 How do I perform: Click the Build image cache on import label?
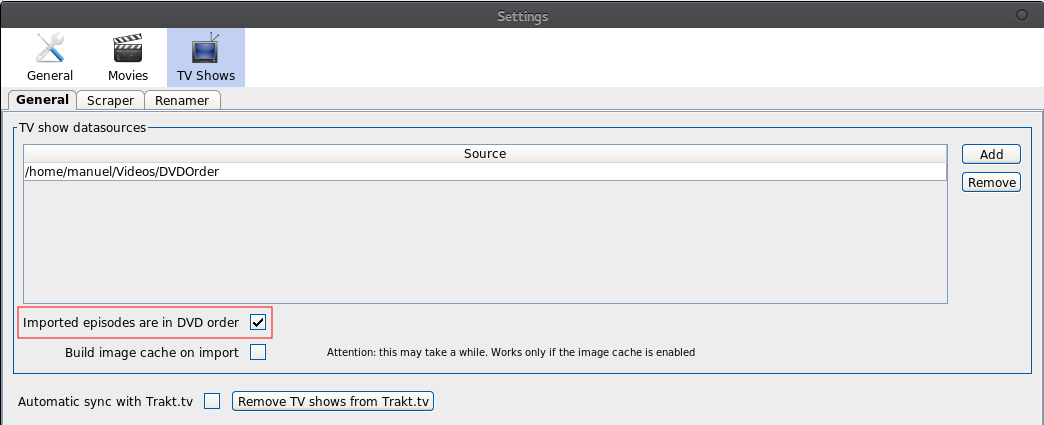152,352
